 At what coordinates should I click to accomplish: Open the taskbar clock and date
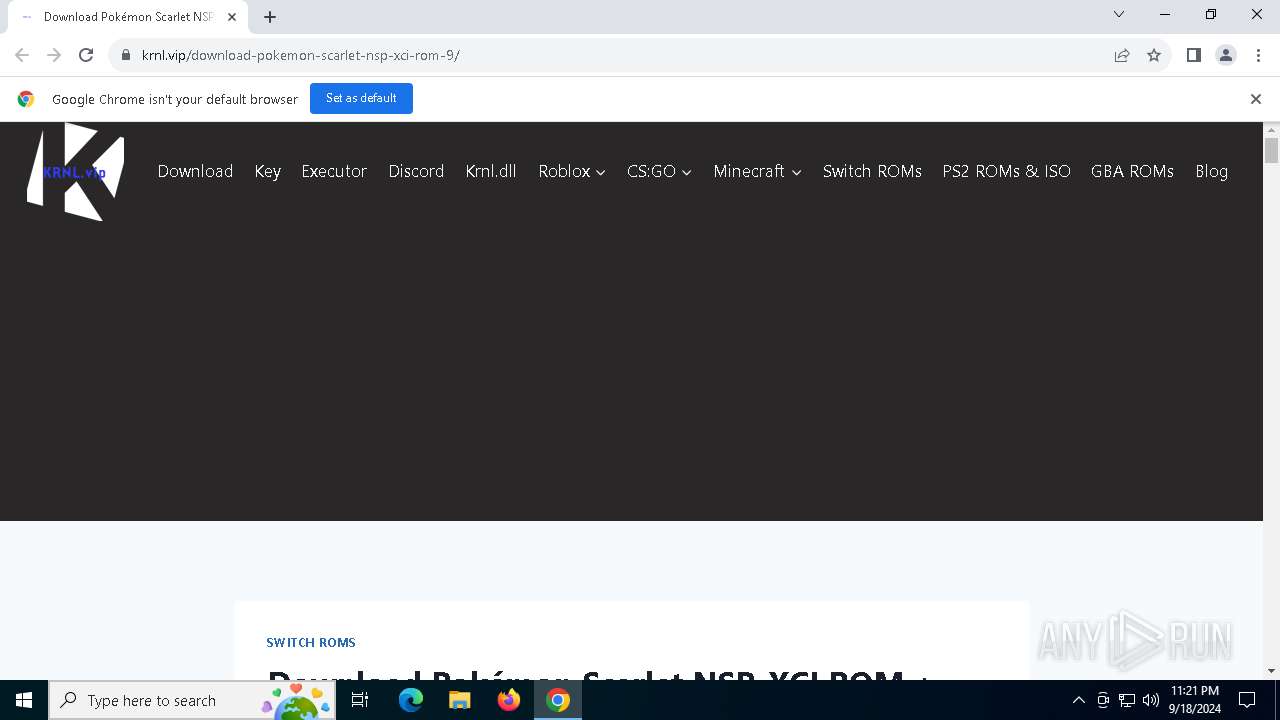point(1195,700)
